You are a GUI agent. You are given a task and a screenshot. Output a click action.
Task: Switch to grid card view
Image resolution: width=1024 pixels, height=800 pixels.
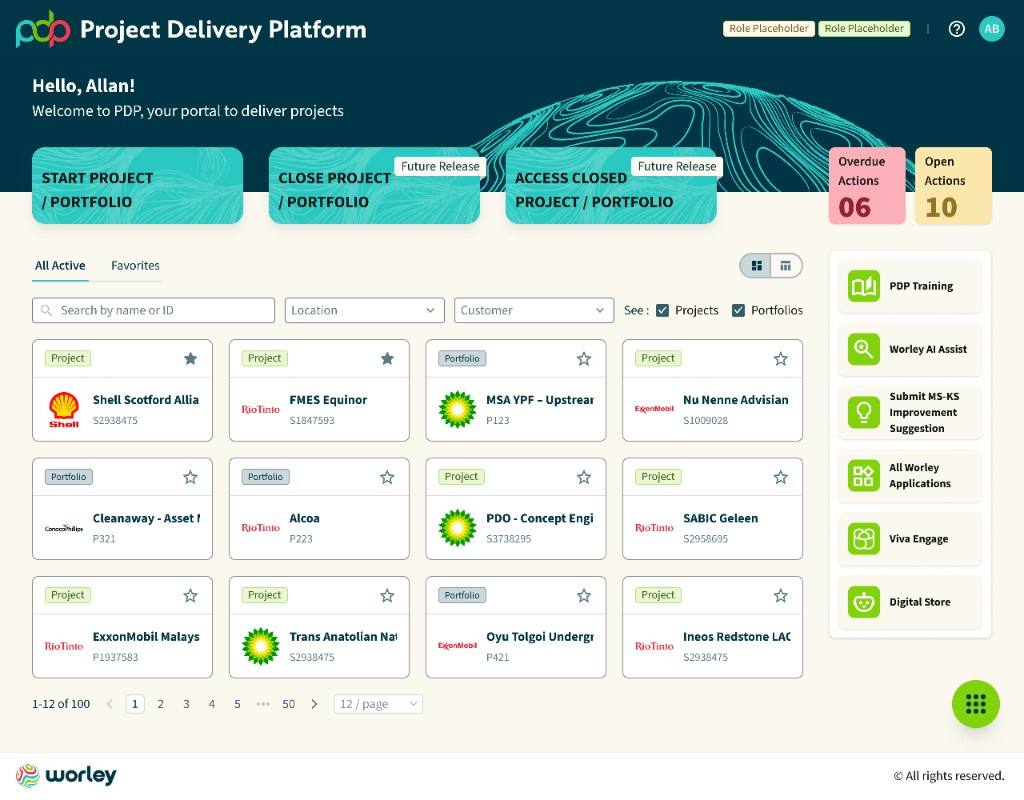[x=756, y=266]
